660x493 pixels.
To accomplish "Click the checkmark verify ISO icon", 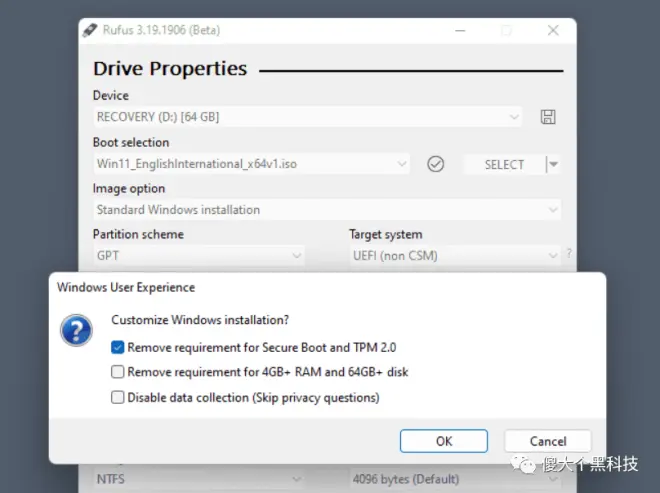I will 435,164.
